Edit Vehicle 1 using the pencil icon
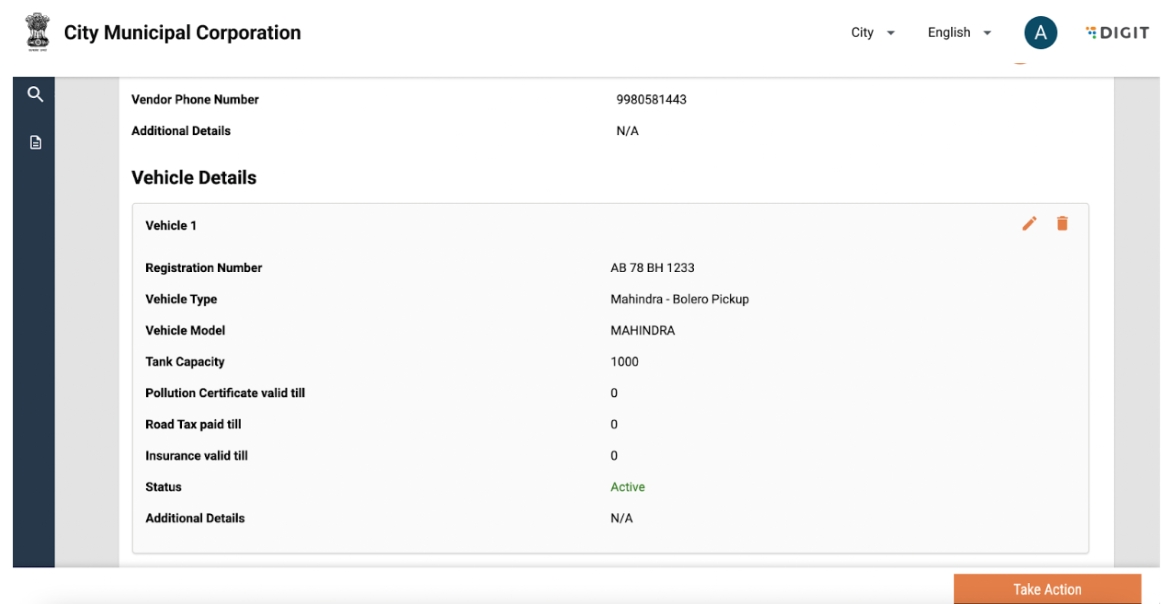This screenshot has width=1165, height=604. click(1029, 223)
